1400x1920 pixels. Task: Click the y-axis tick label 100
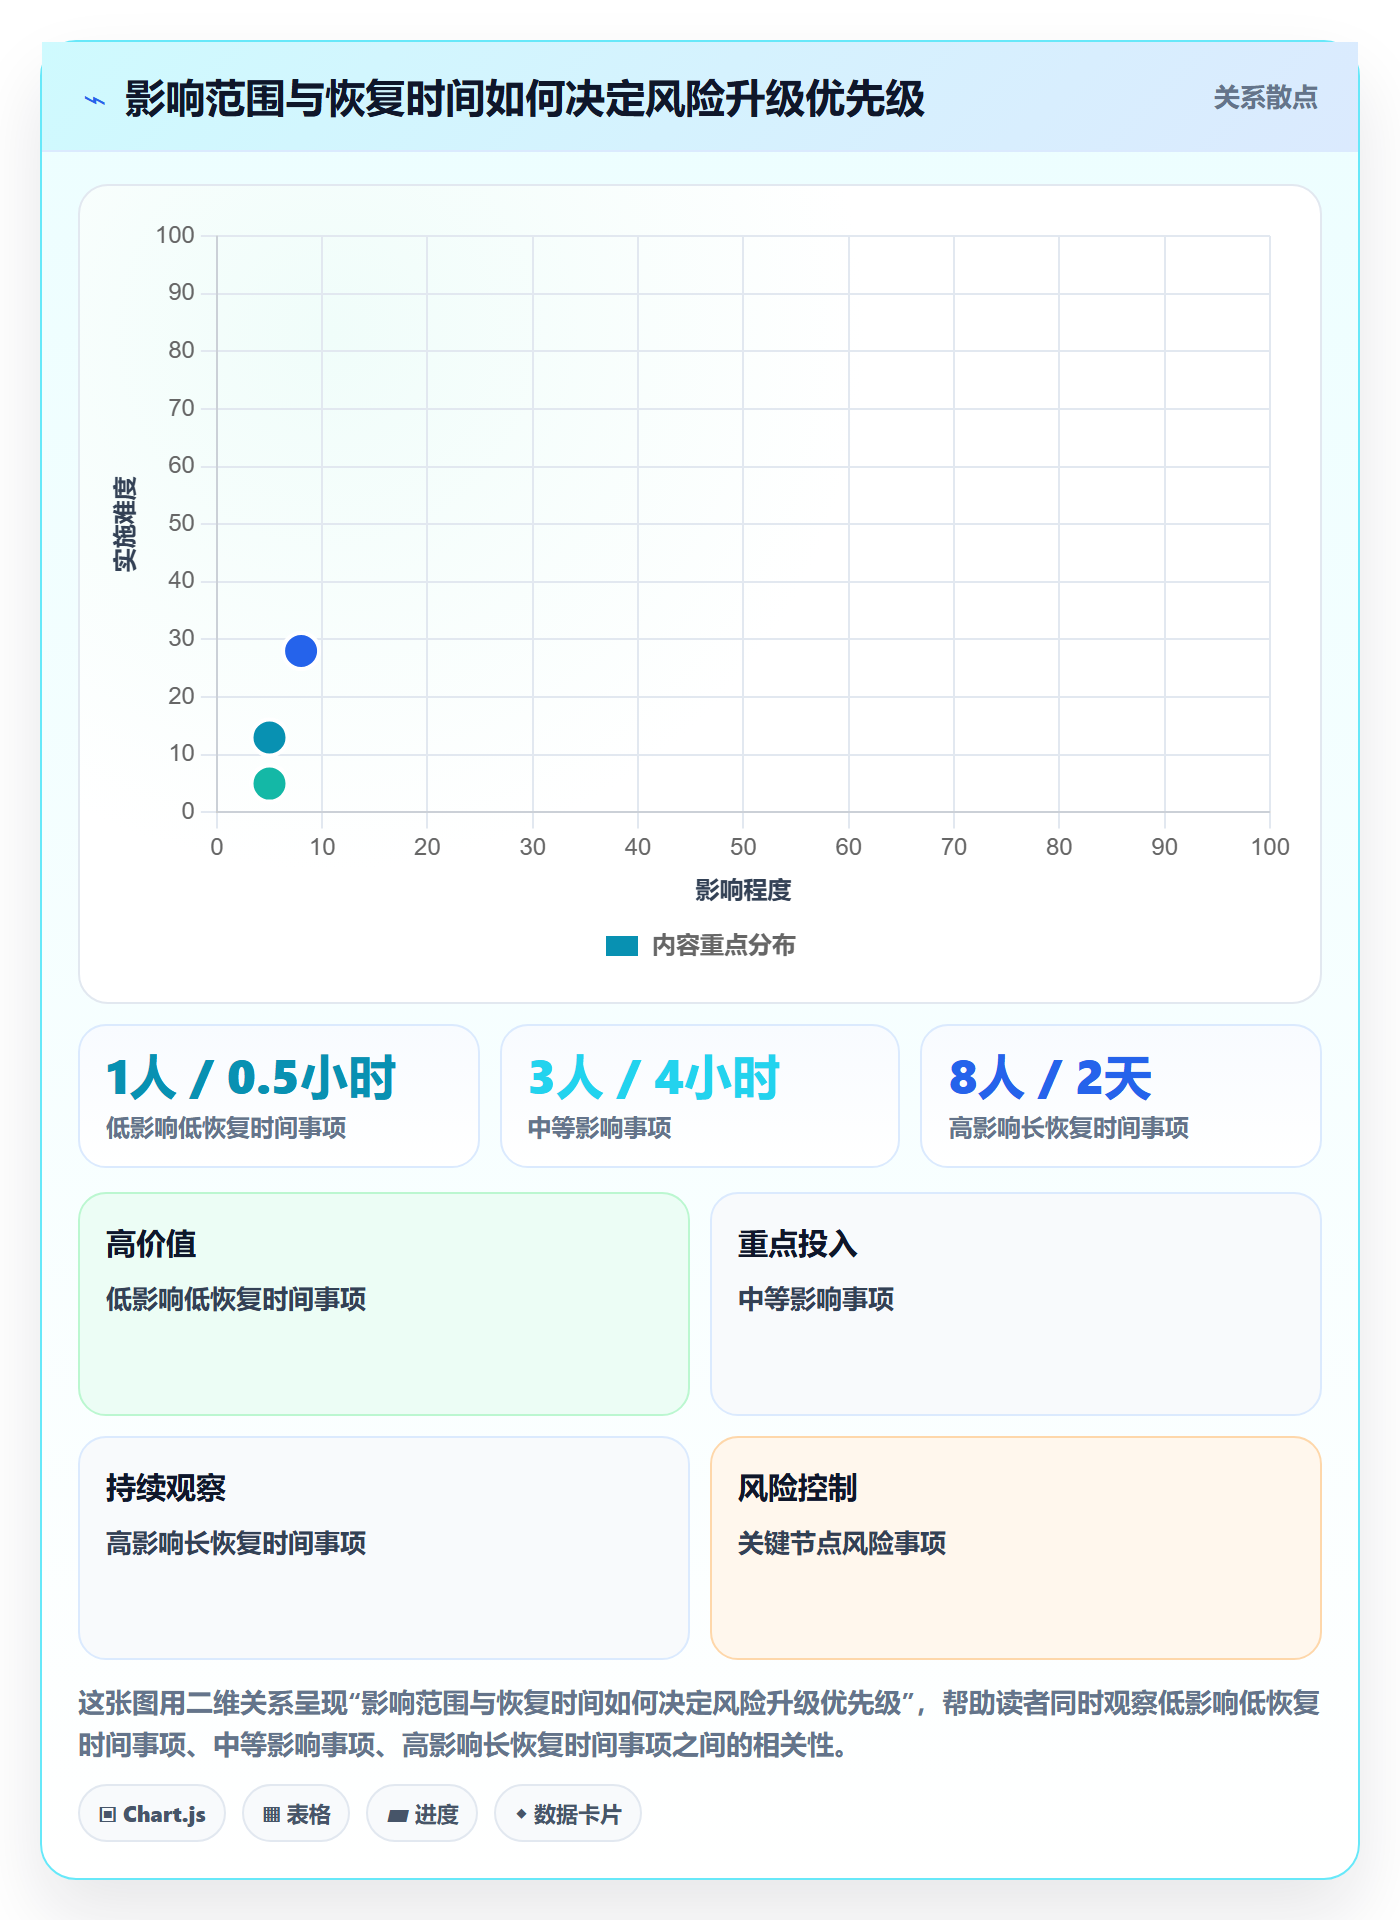pos(175,235)
